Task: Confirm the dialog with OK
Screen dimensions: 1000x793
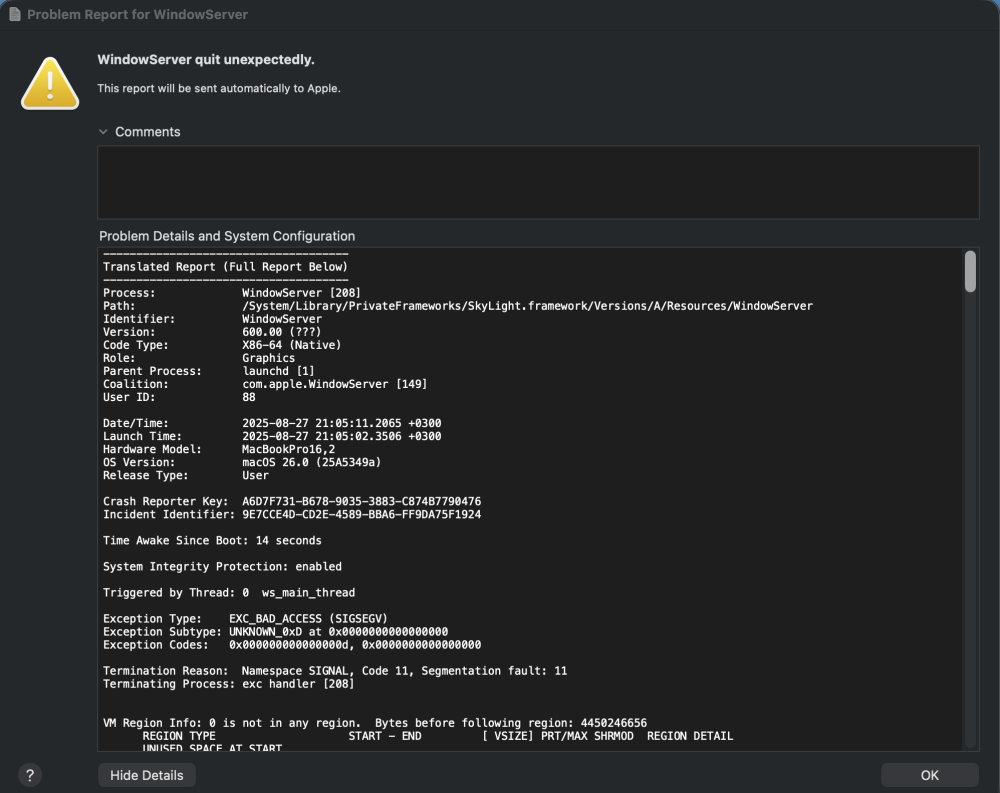Action: pyautogui.click(x=929, y=775)
